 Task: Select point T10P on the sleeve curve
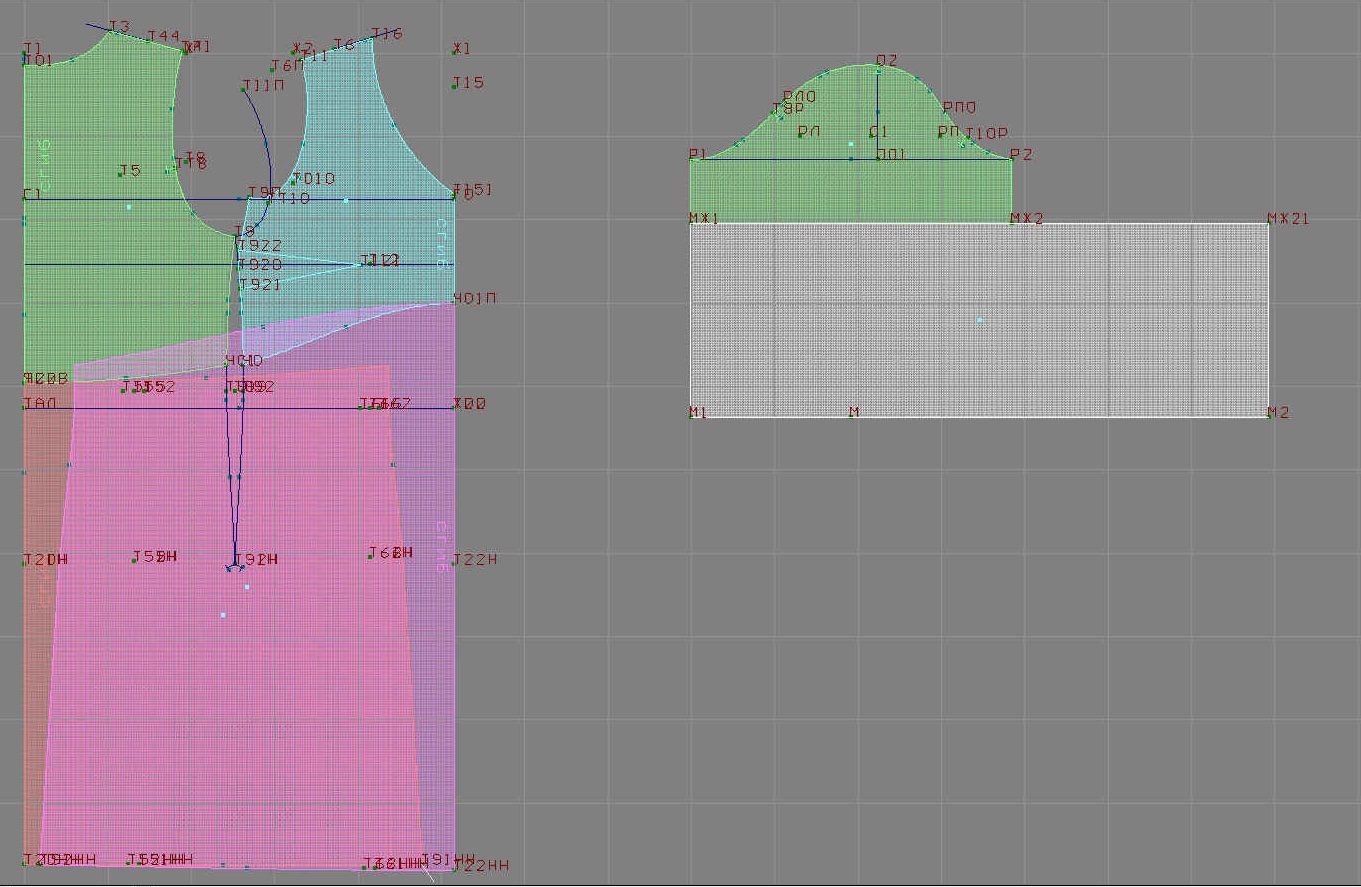966,142
